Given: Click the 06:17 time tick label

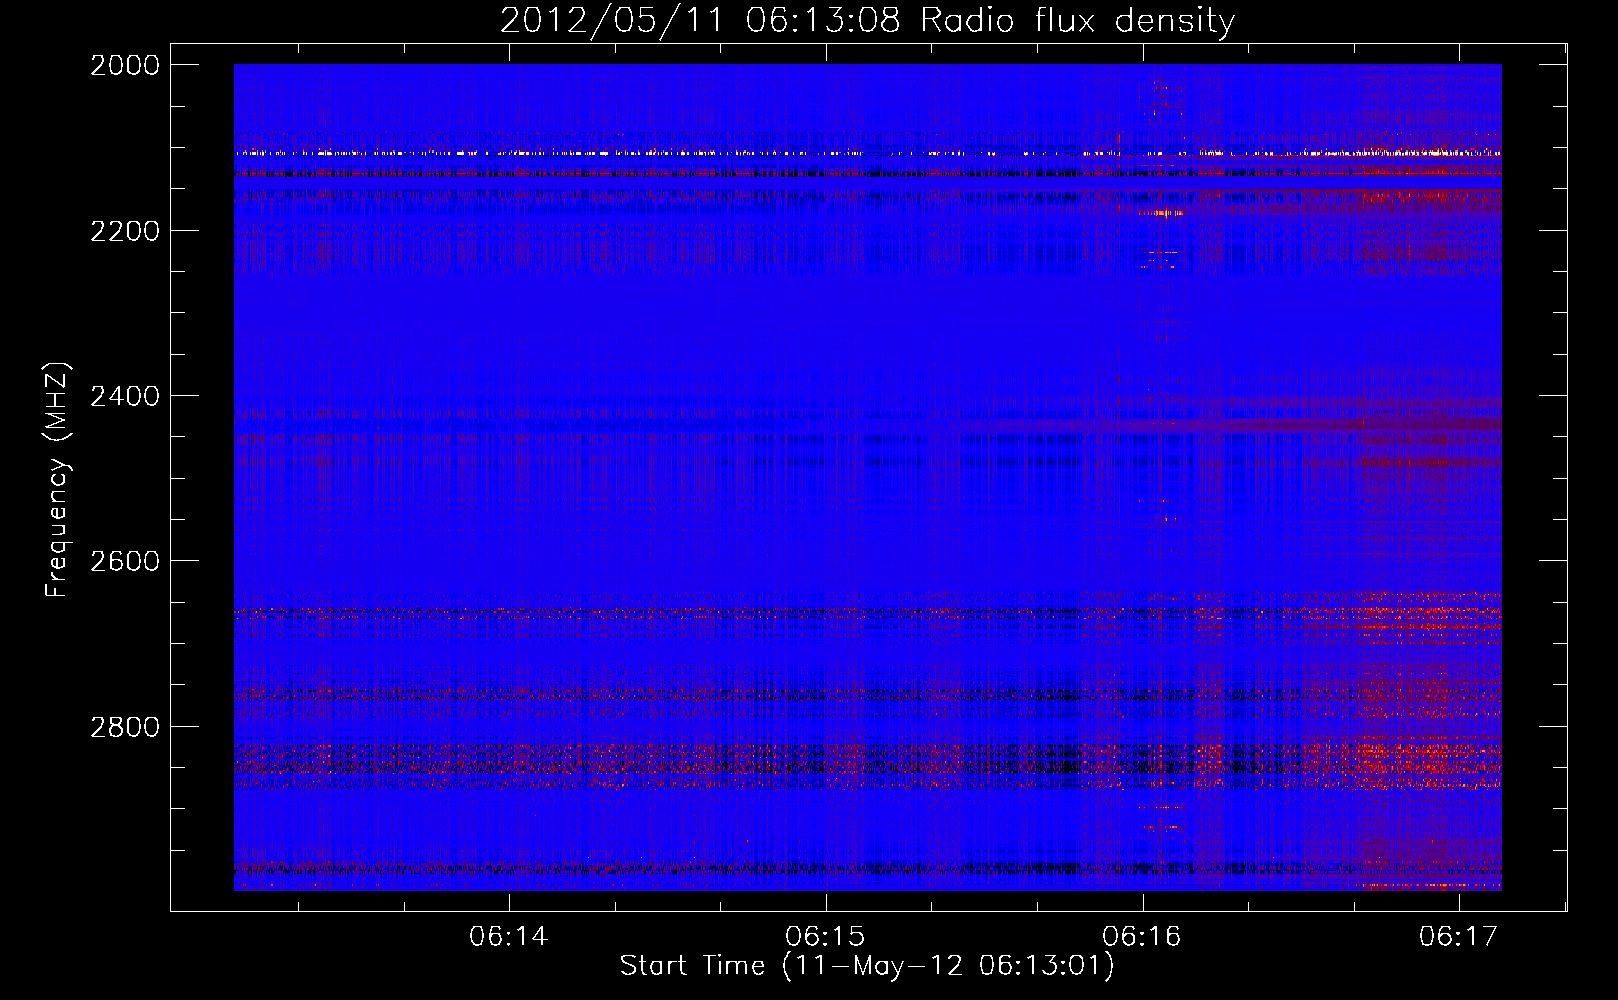Looking at the screenshot, I should pos(1459,937).
